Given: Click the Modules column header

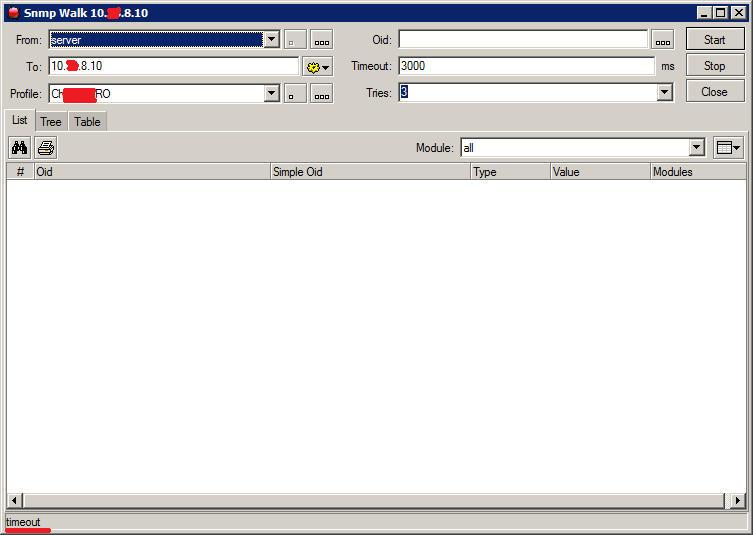Looking at the screenshot, I should point(699,171).
